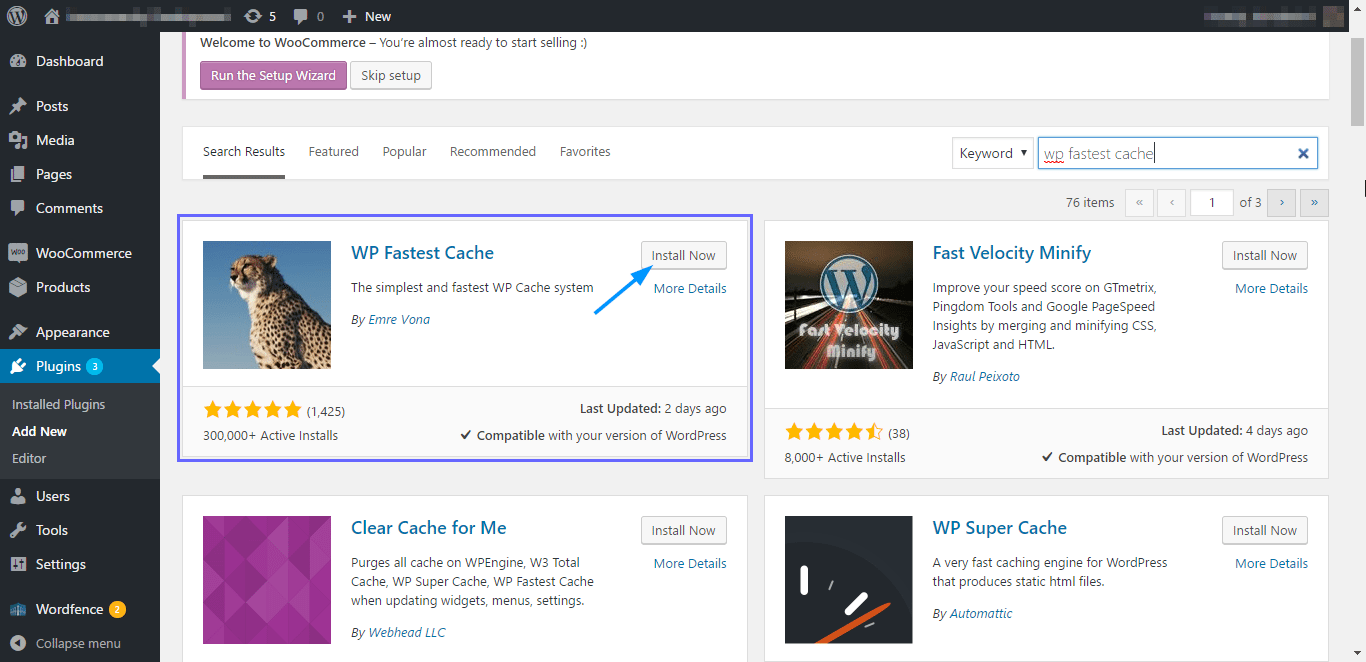Open plugin Editor submenu

(x=29, y=458)
